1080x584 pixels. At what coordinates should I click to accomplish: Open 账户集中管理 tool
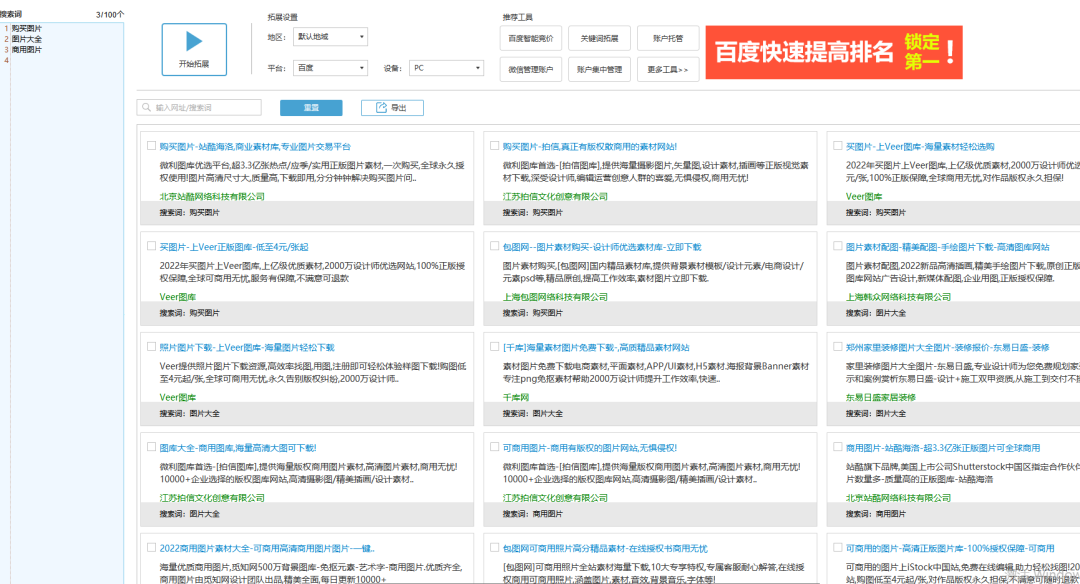coord(599,70)
